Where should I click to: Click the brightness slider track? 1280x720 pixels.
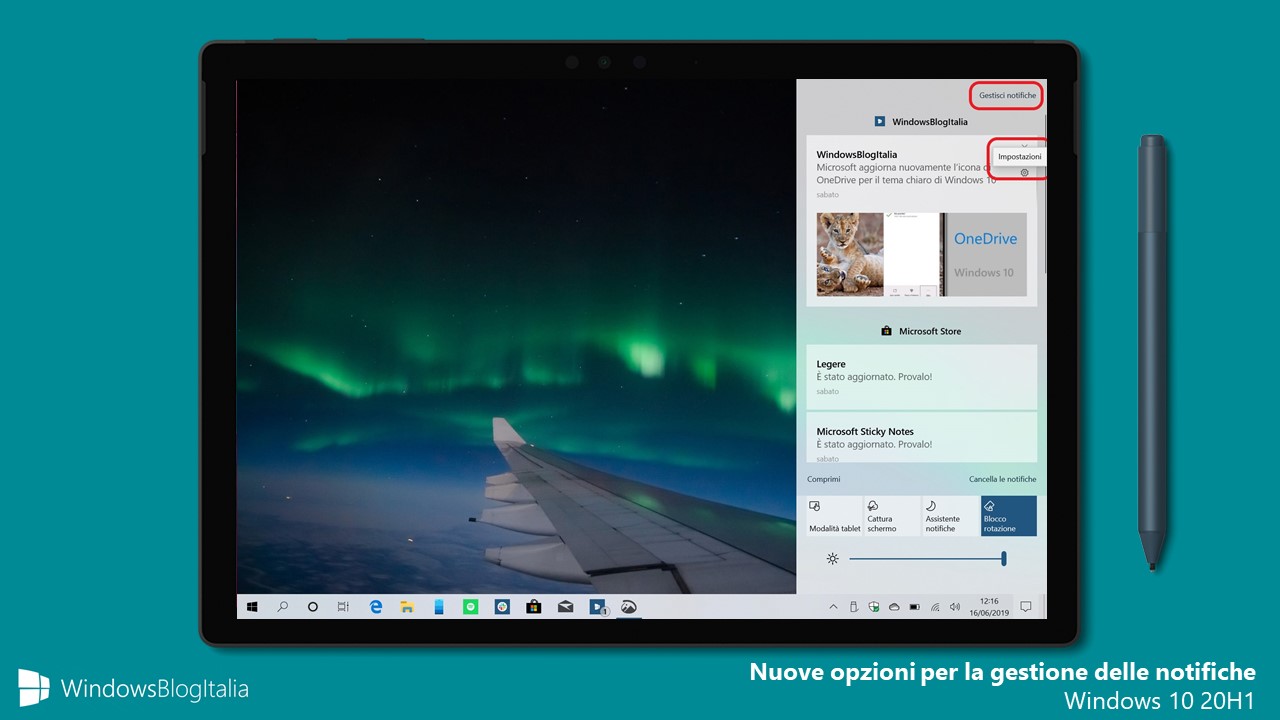click(x=926, y=558)
